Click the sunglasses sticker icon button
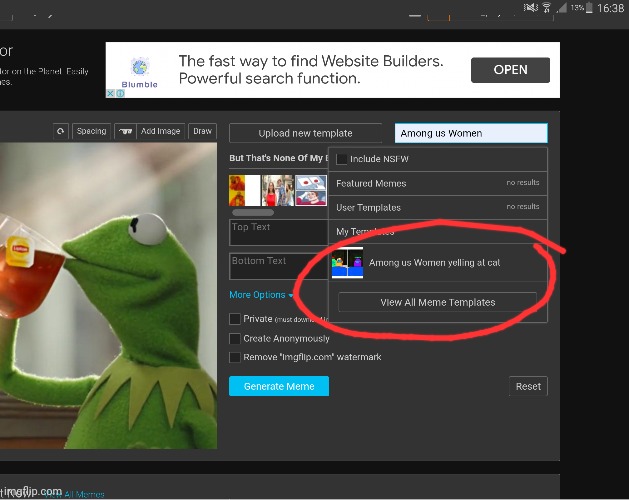Image resolution: width=629 pixels, height=500 pixels. 126,131
